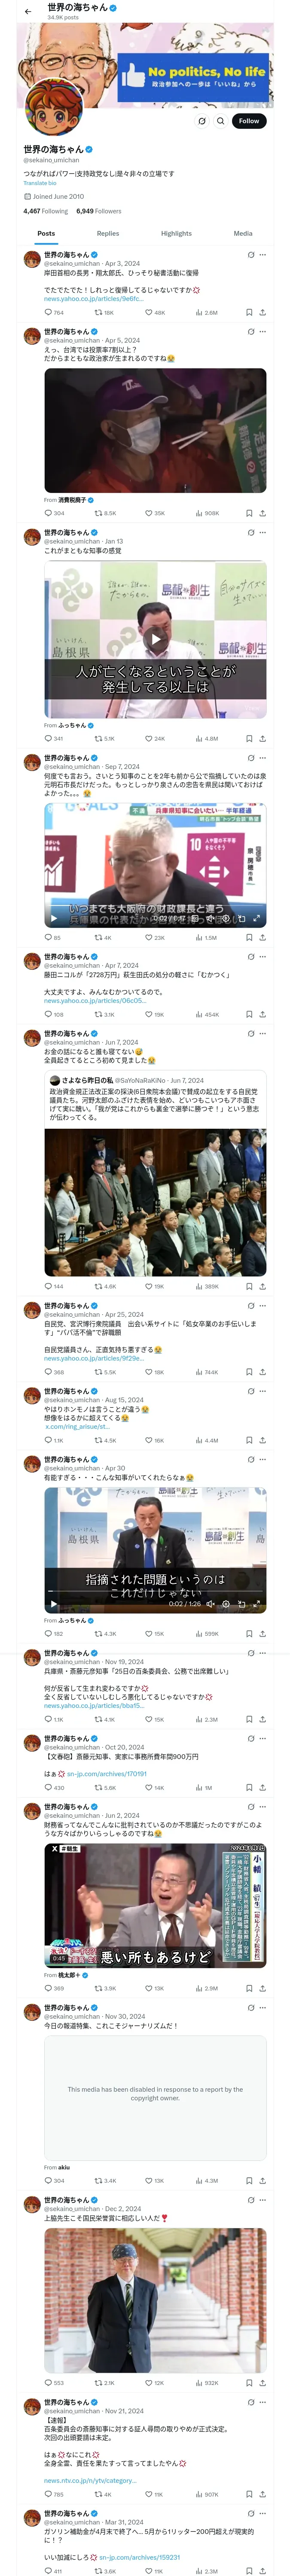Switch to the Replies tab
The width and height of the screenshot is (290, 2576).
click(108, 233)
